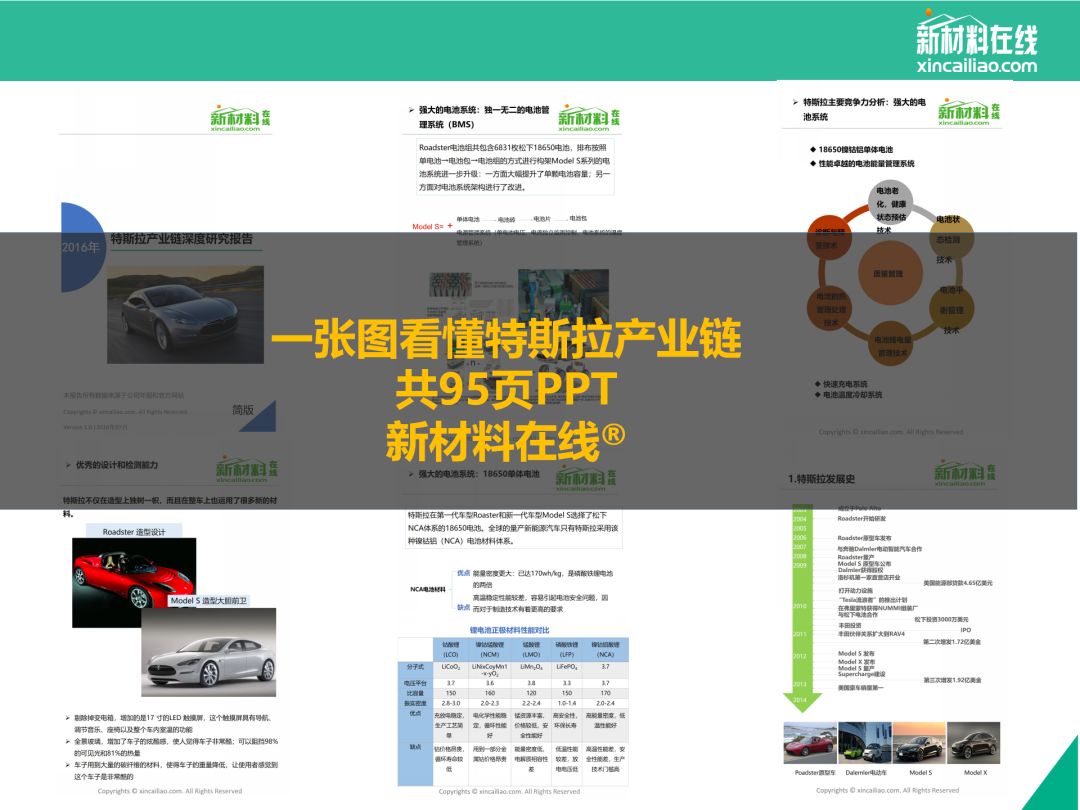Click the 锂电池正极材料性能对比 table title
The height and width of the screenshot is (810, 1080).
510,630
